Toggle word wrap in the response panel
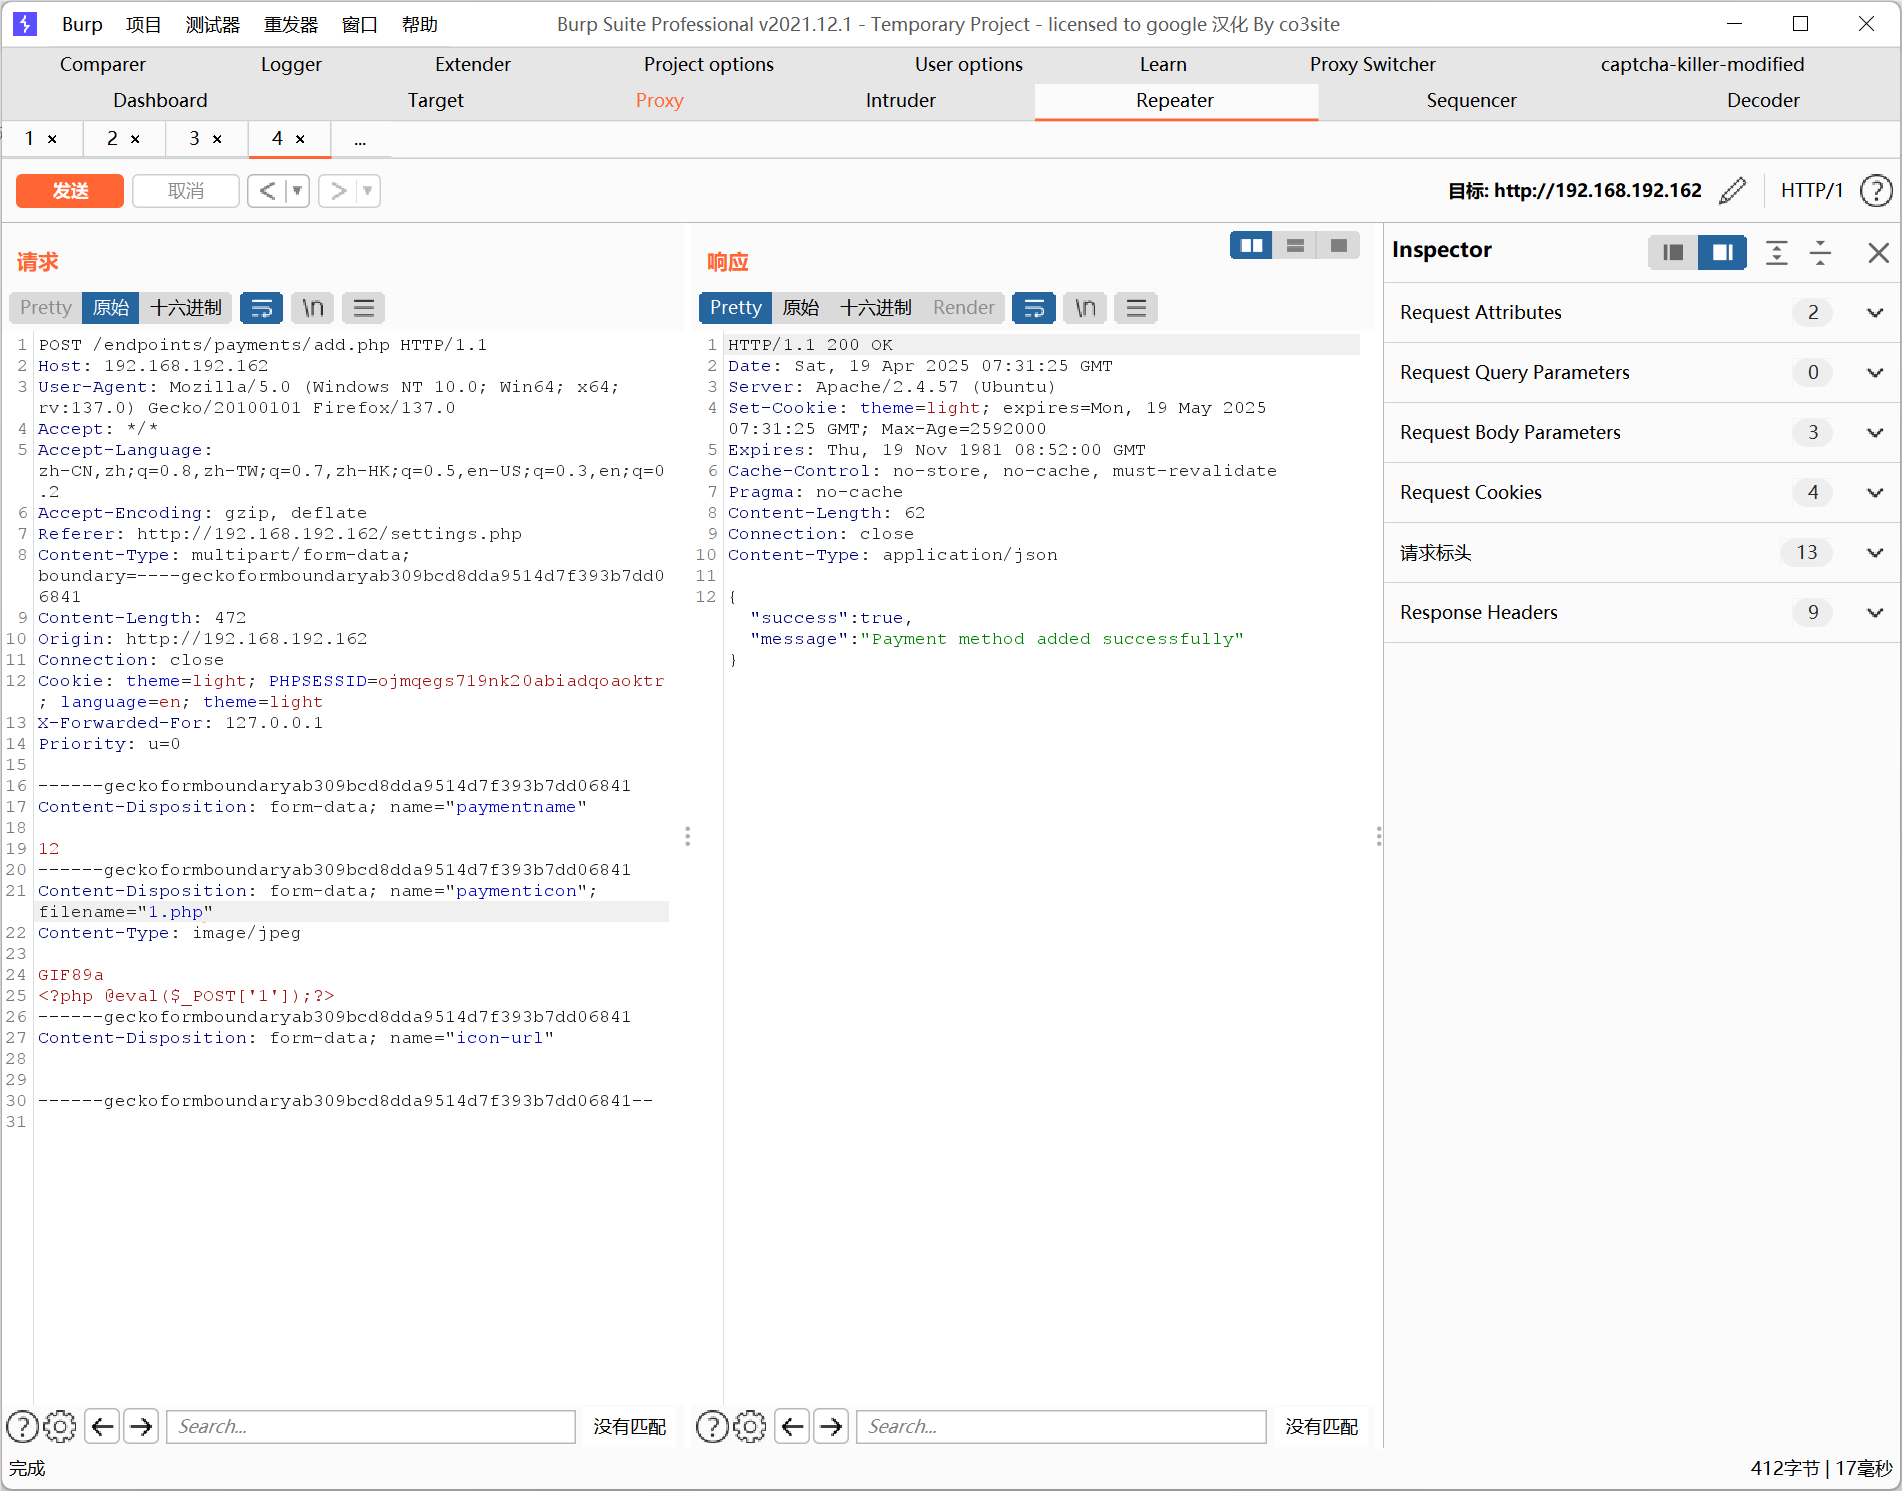The image size is (1902, 1491). [x=1034, y=308]
